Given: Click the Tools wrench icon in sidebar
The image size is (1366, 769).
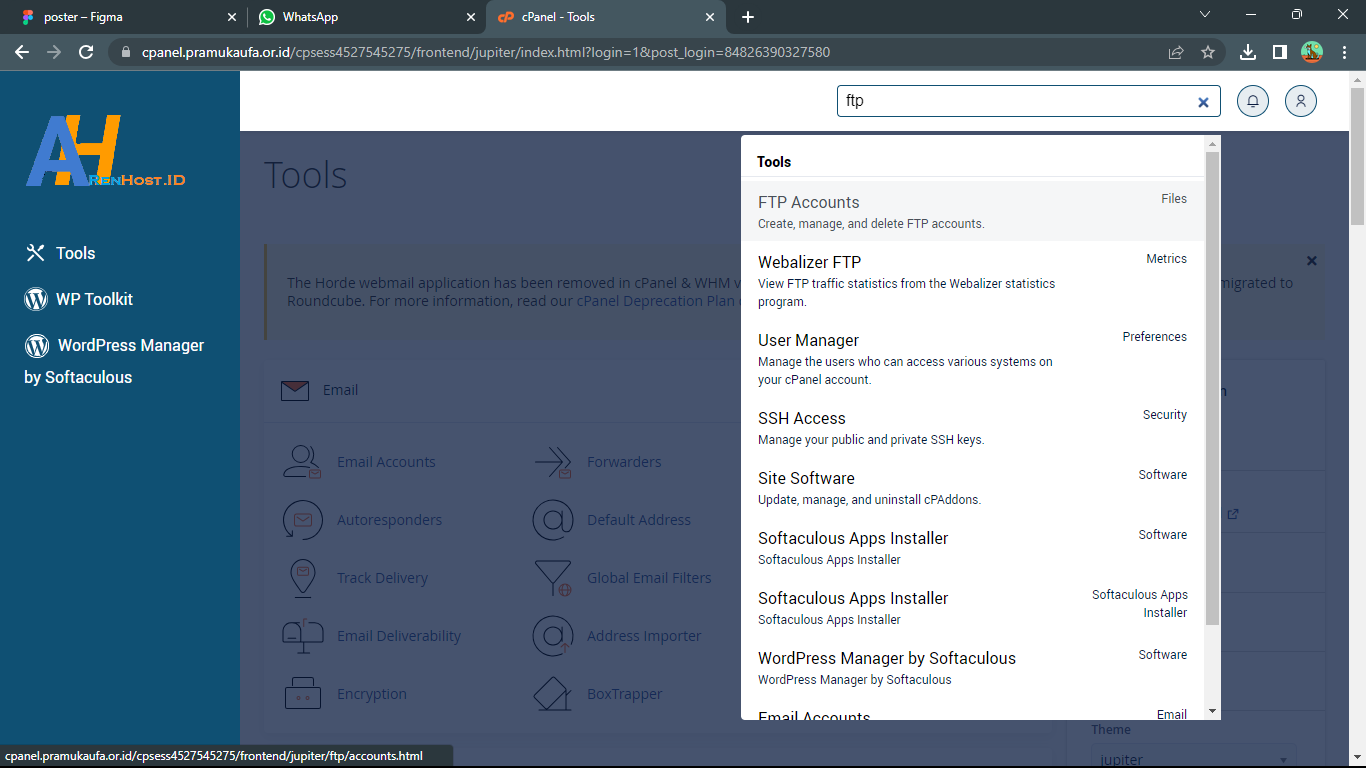Looking at the screenshot, I should [36, 253].
